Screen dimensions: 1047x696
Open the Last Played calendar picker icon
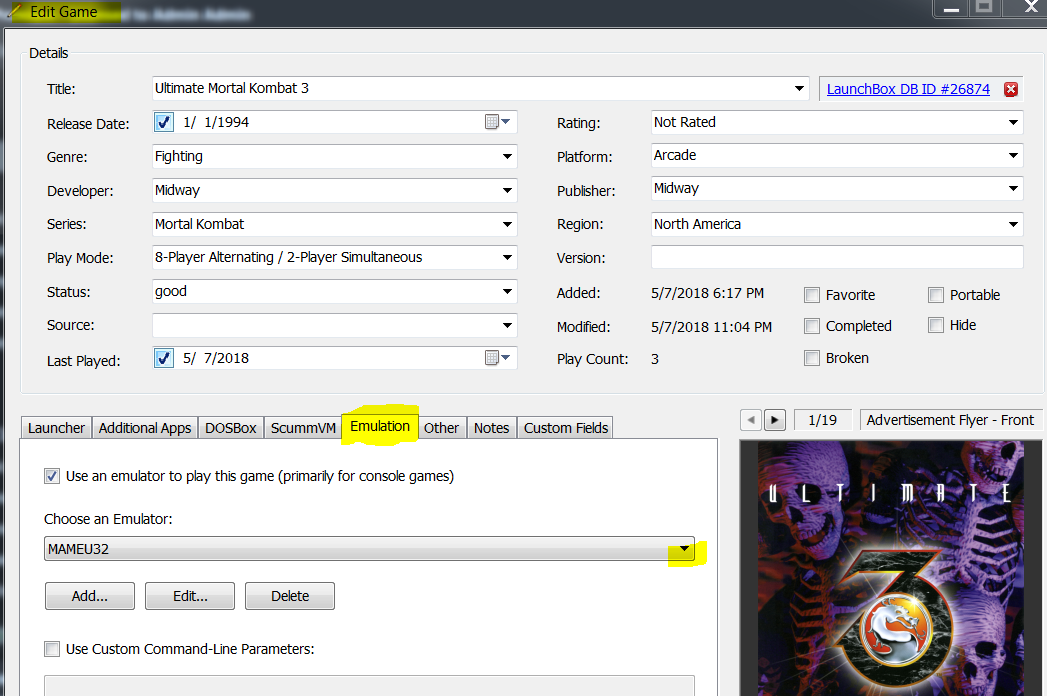pos(497,358)
